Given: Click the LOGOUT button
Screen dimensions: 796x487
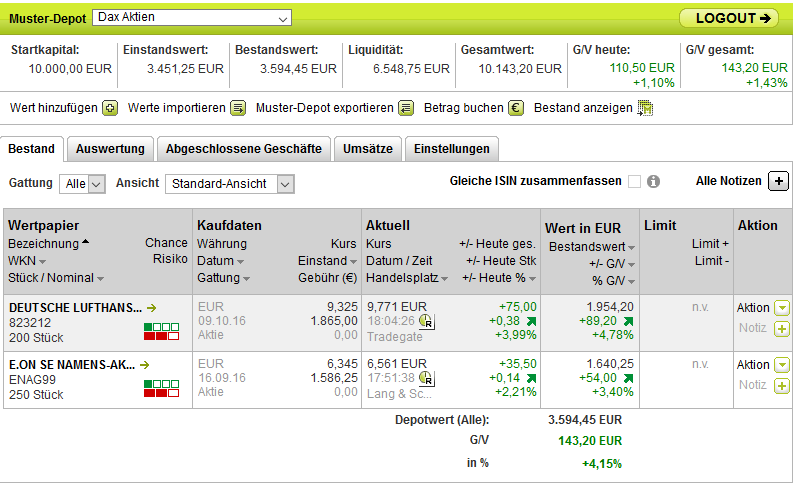Looking at the screenshot, I should [728, 18].
